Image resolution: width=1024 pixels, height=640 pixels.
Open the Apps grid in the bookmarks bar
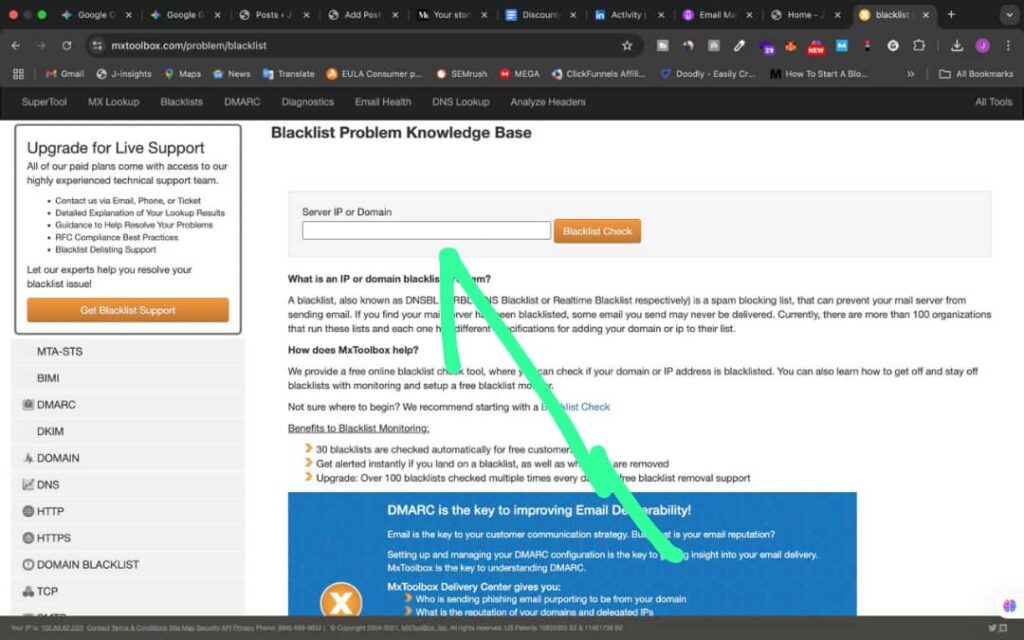18,74
